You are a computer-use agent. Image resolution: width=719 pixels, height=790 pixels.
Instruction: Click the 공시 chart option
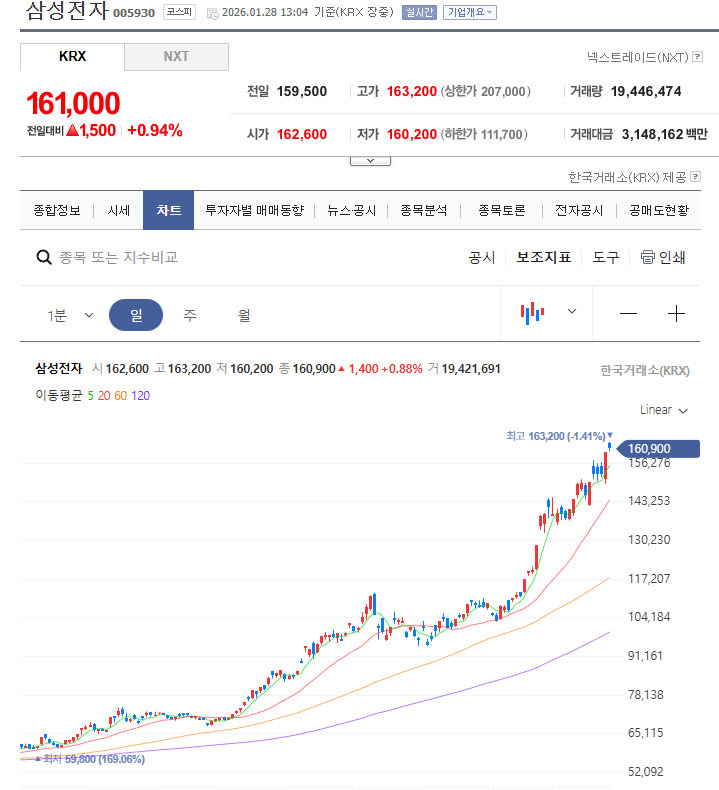pyautogui.click(x=482, y=257)
